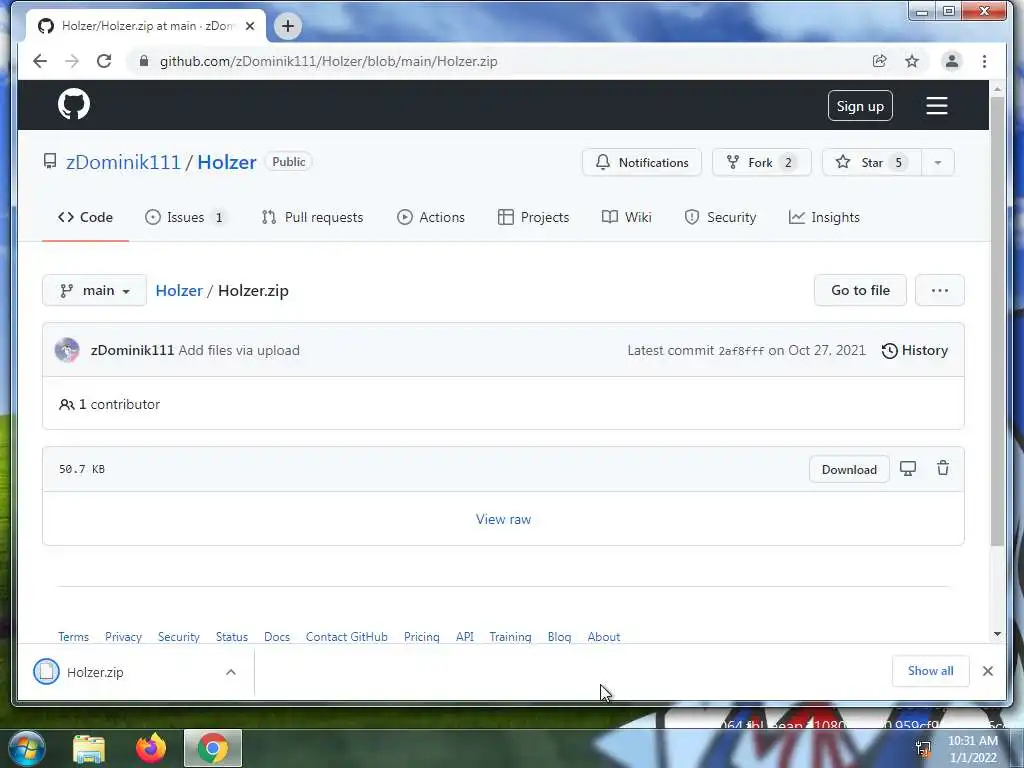Click the Status footer link
1024x768 pixels.
pos(232,637)
